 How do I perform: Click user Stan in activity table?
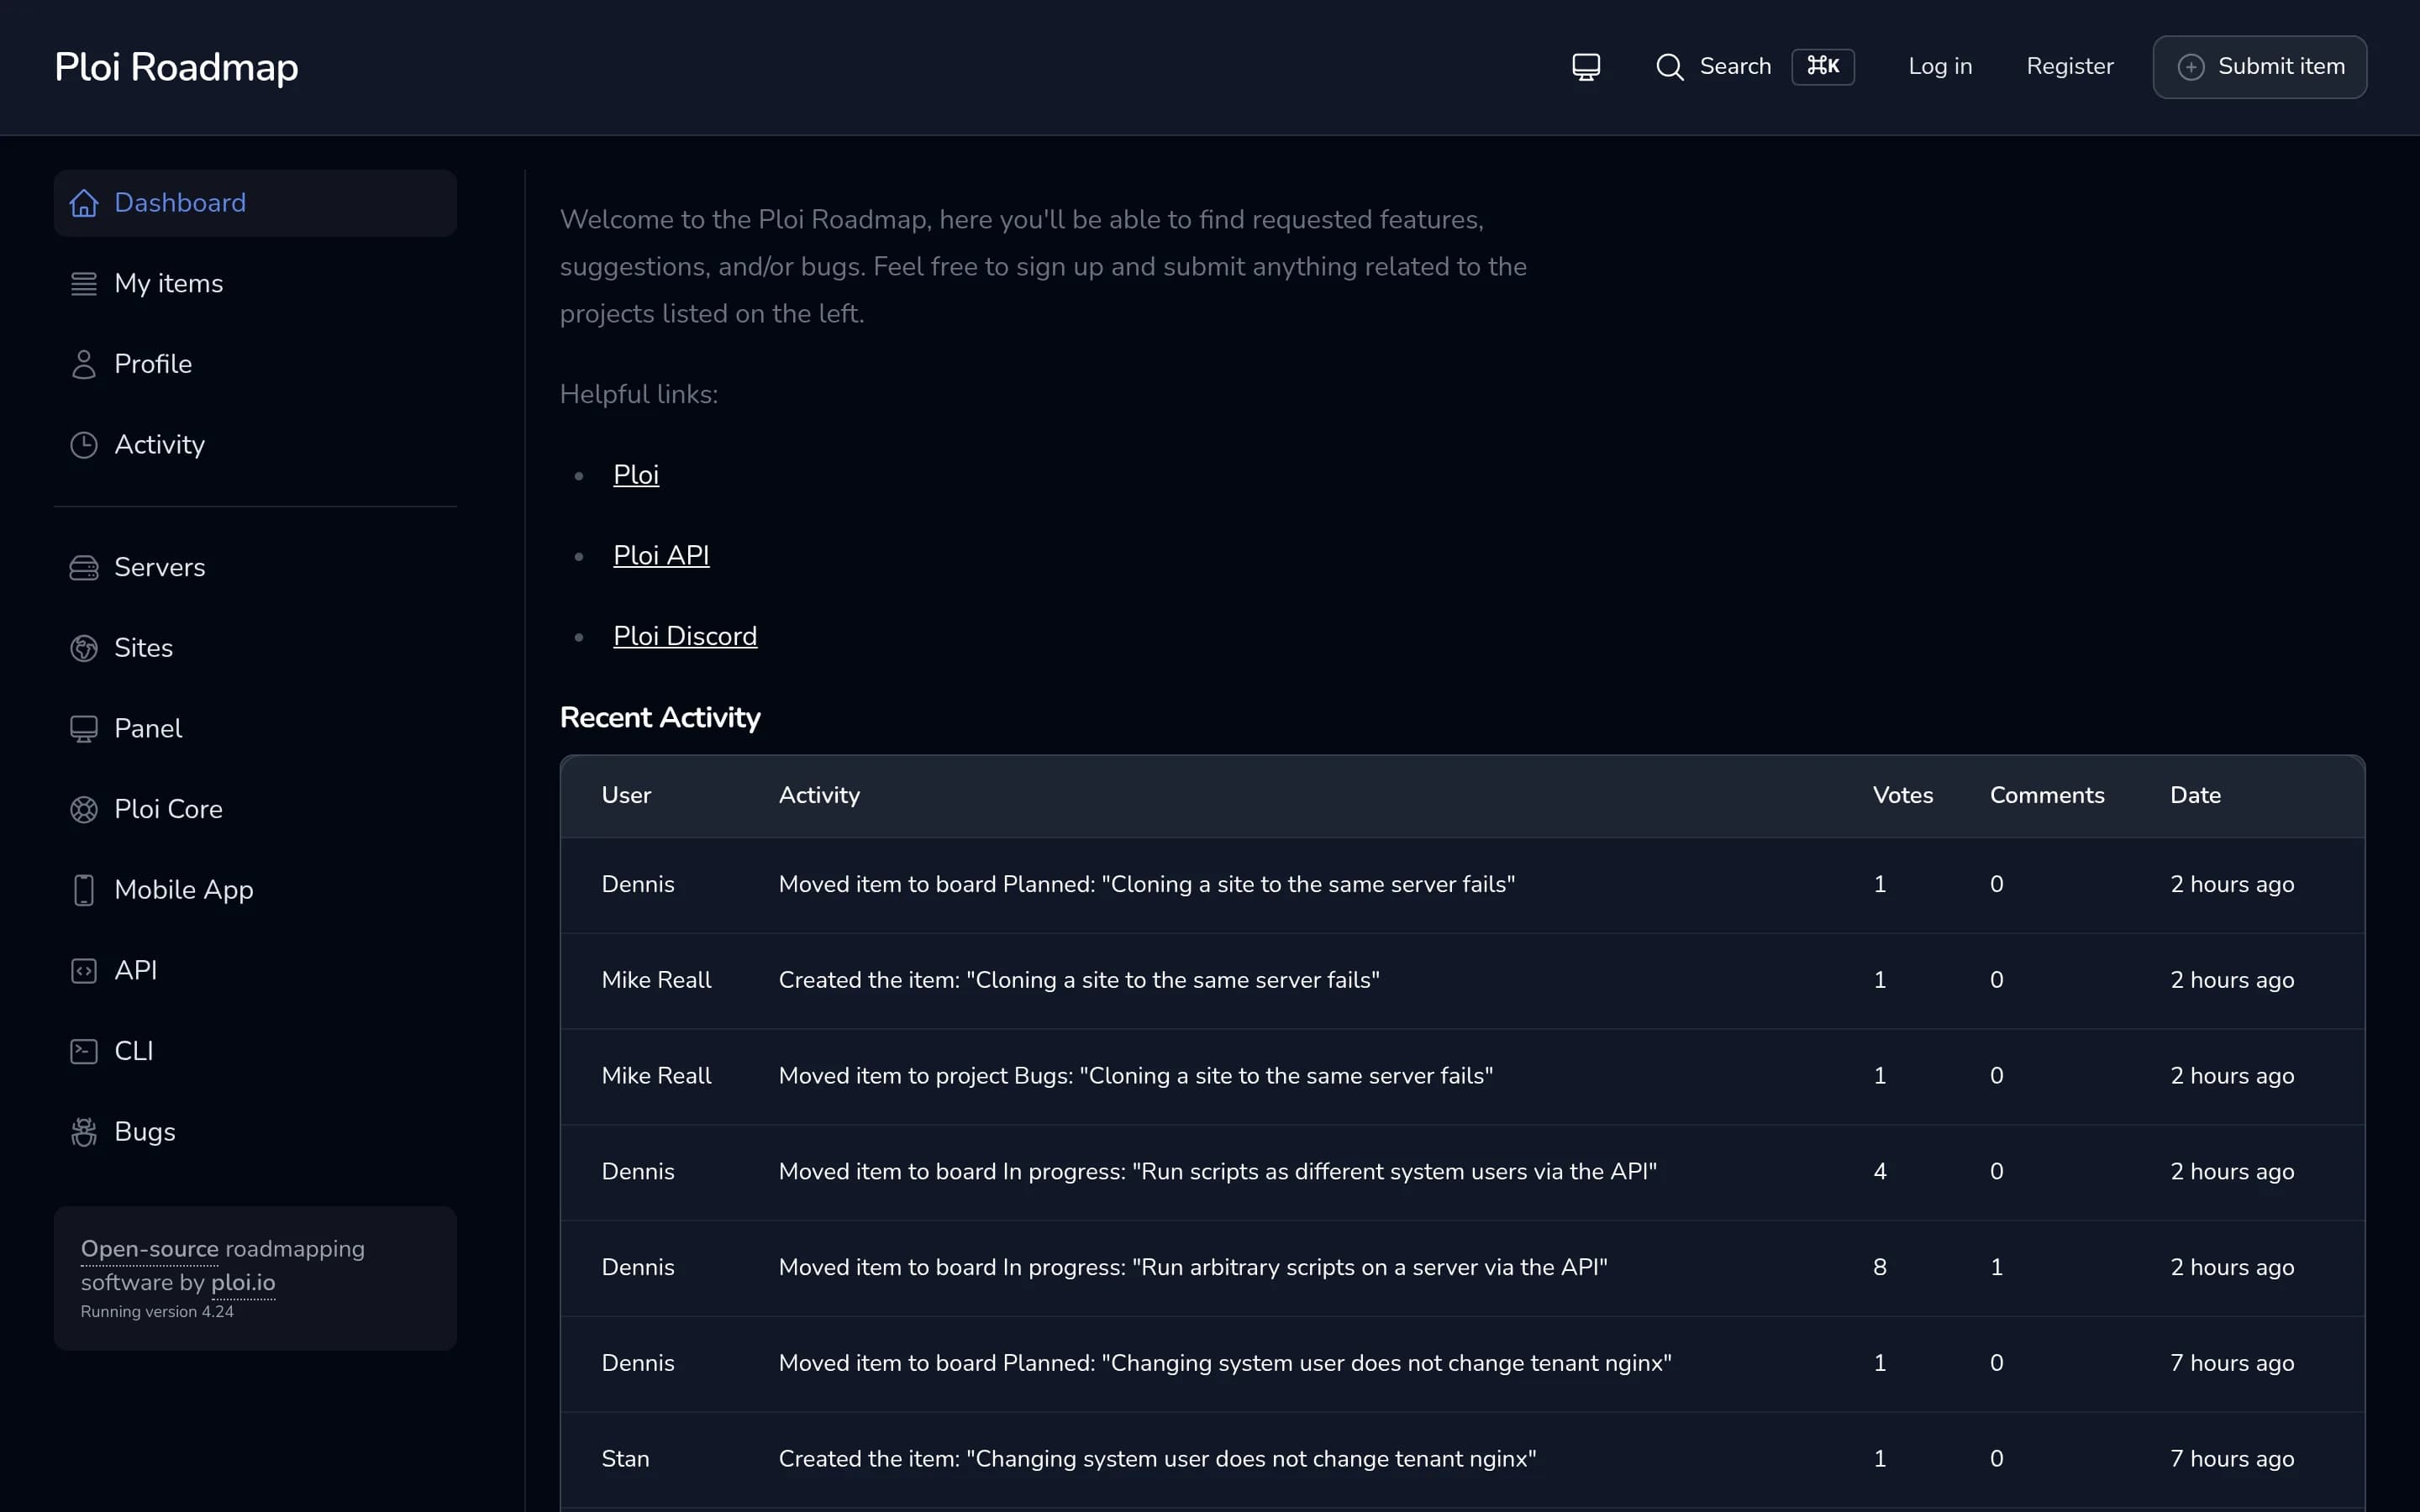[x=625, y=1460]
